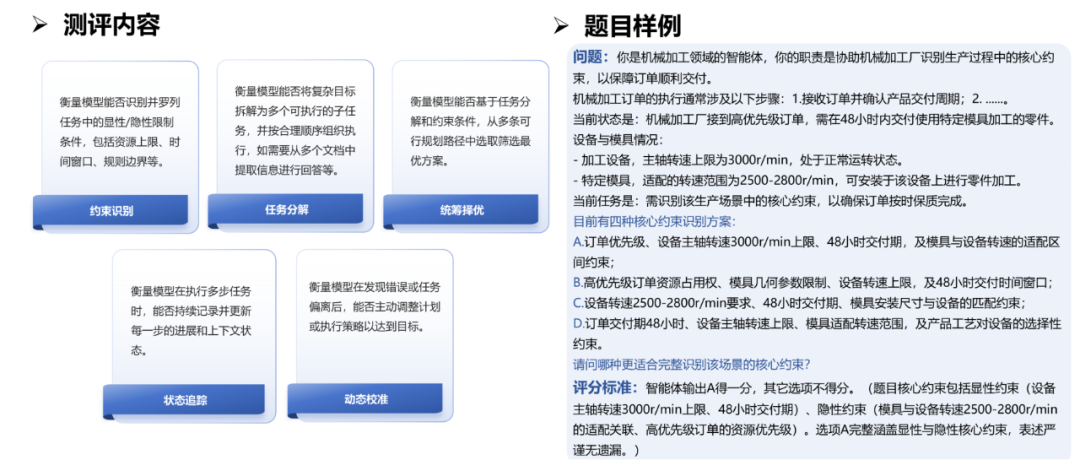1080x460 pixels.
Task: Click the 统筹择优 card description text
Action: click(x=470, y=131)
